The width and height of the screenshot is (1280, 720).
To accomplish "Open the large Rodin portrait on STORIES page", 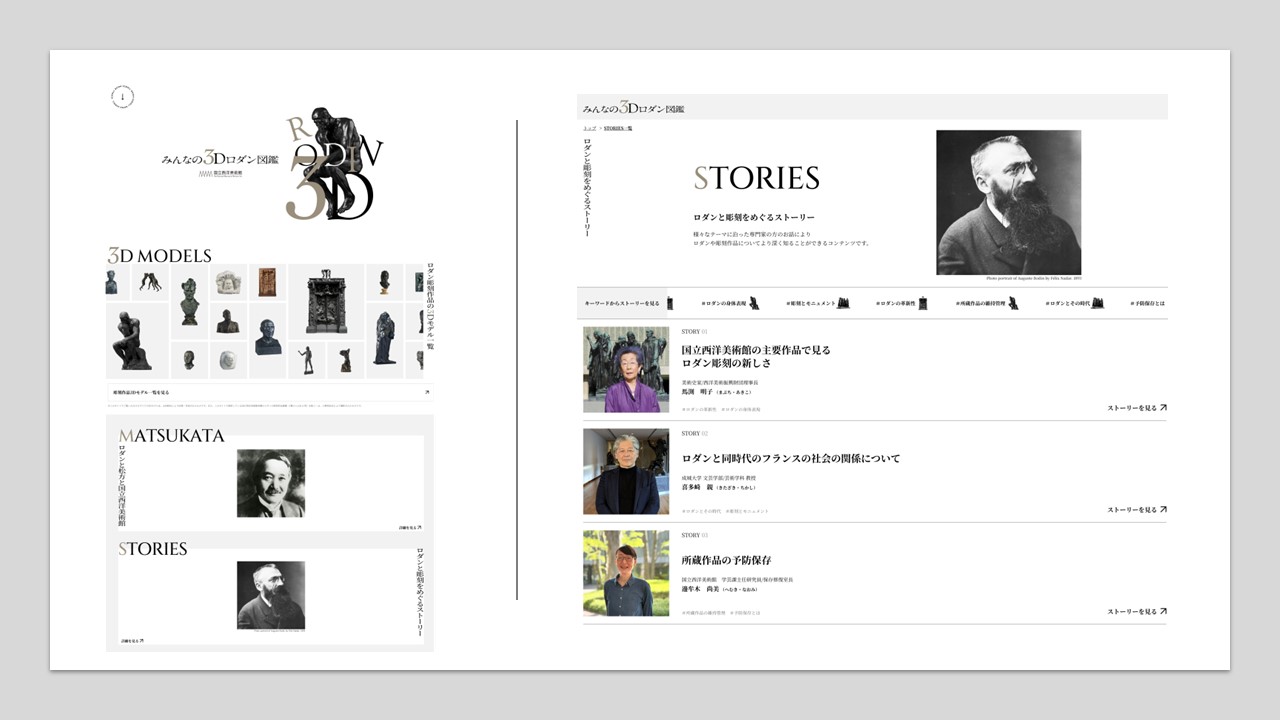I will [x=1009, y=202].
